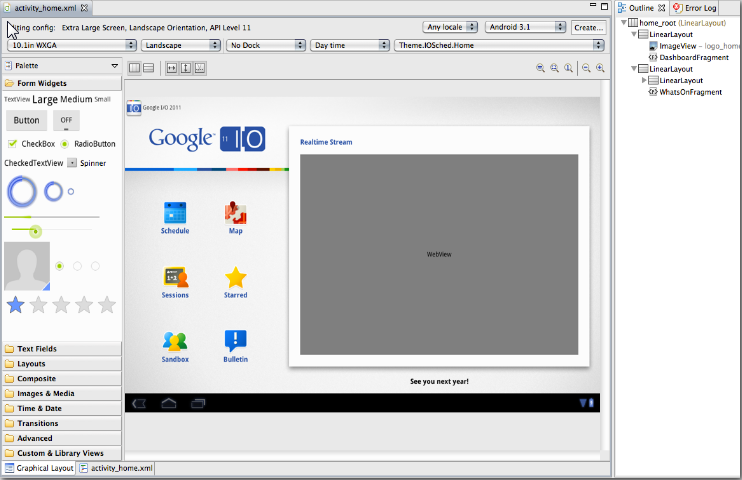Open the Error Log tab
The height and width of the screenshot is (480, 742).
click(694, 8)
